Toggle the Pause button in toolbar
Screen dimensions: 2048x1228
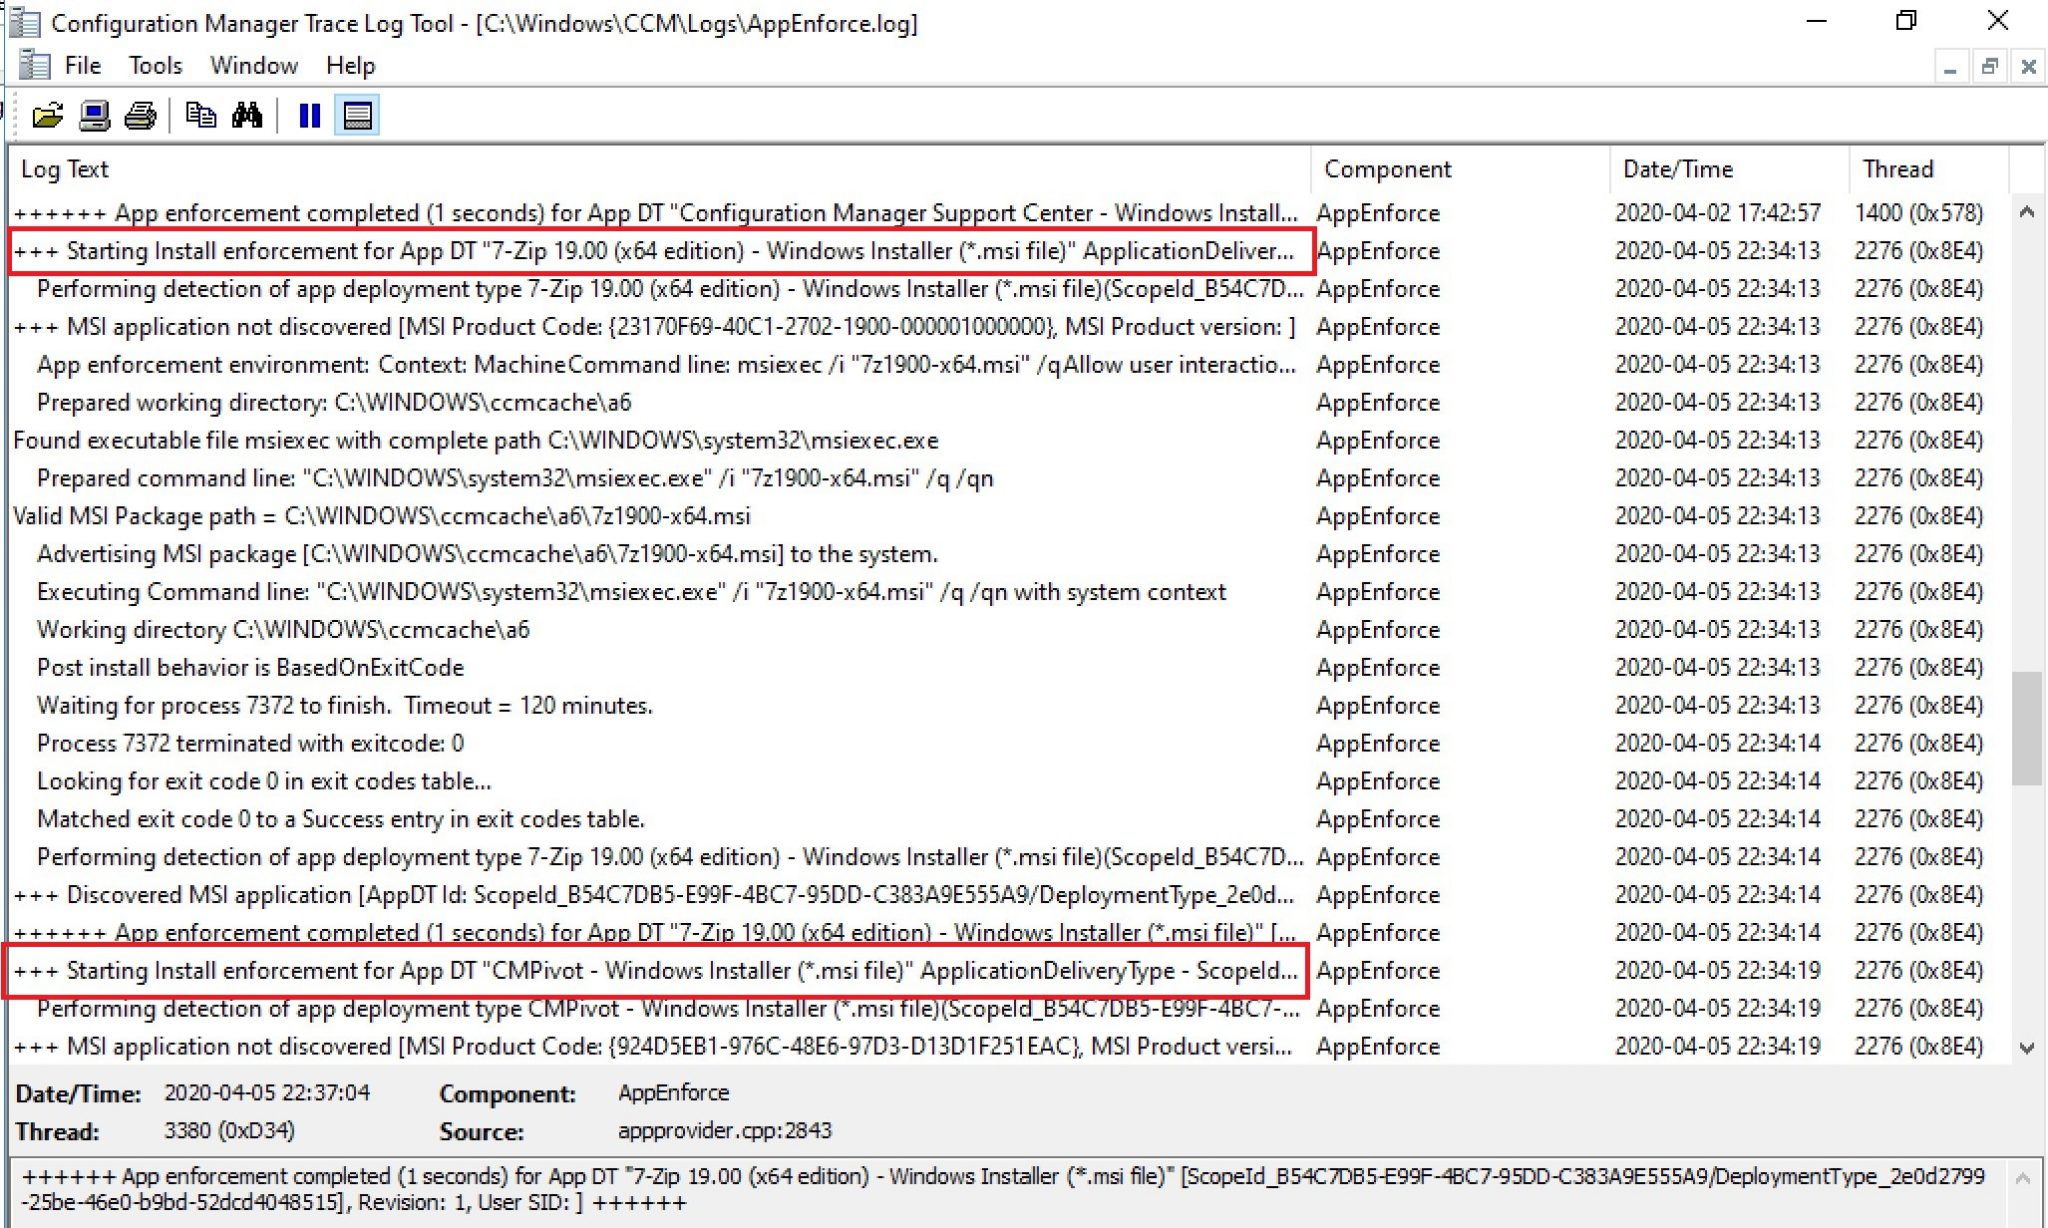tap(310, 116)
